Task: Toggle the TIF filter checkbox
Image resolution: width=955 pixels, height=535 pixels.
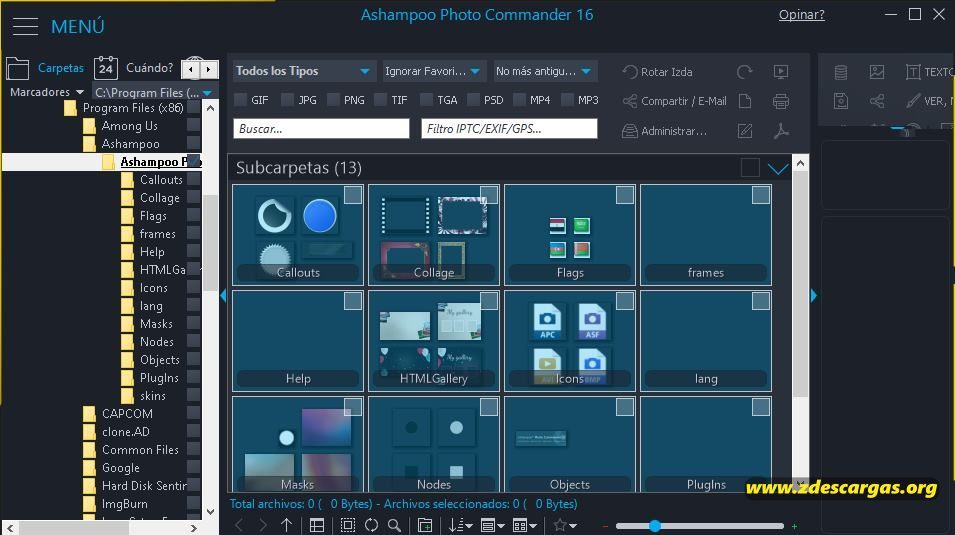Action: click(381, 99)
